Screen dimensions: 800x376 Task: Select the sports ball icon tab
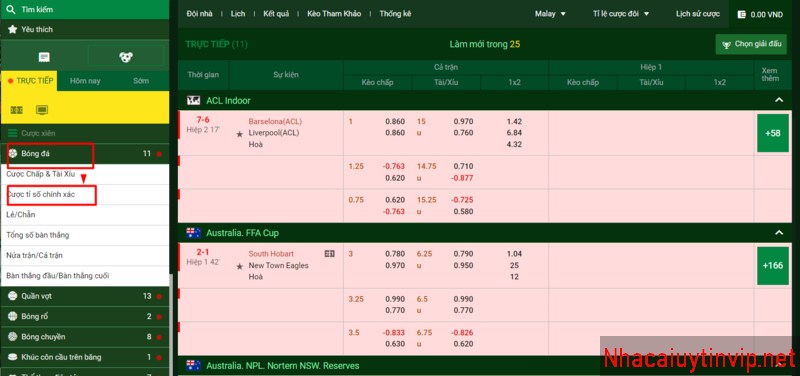[x=126, y=57]
